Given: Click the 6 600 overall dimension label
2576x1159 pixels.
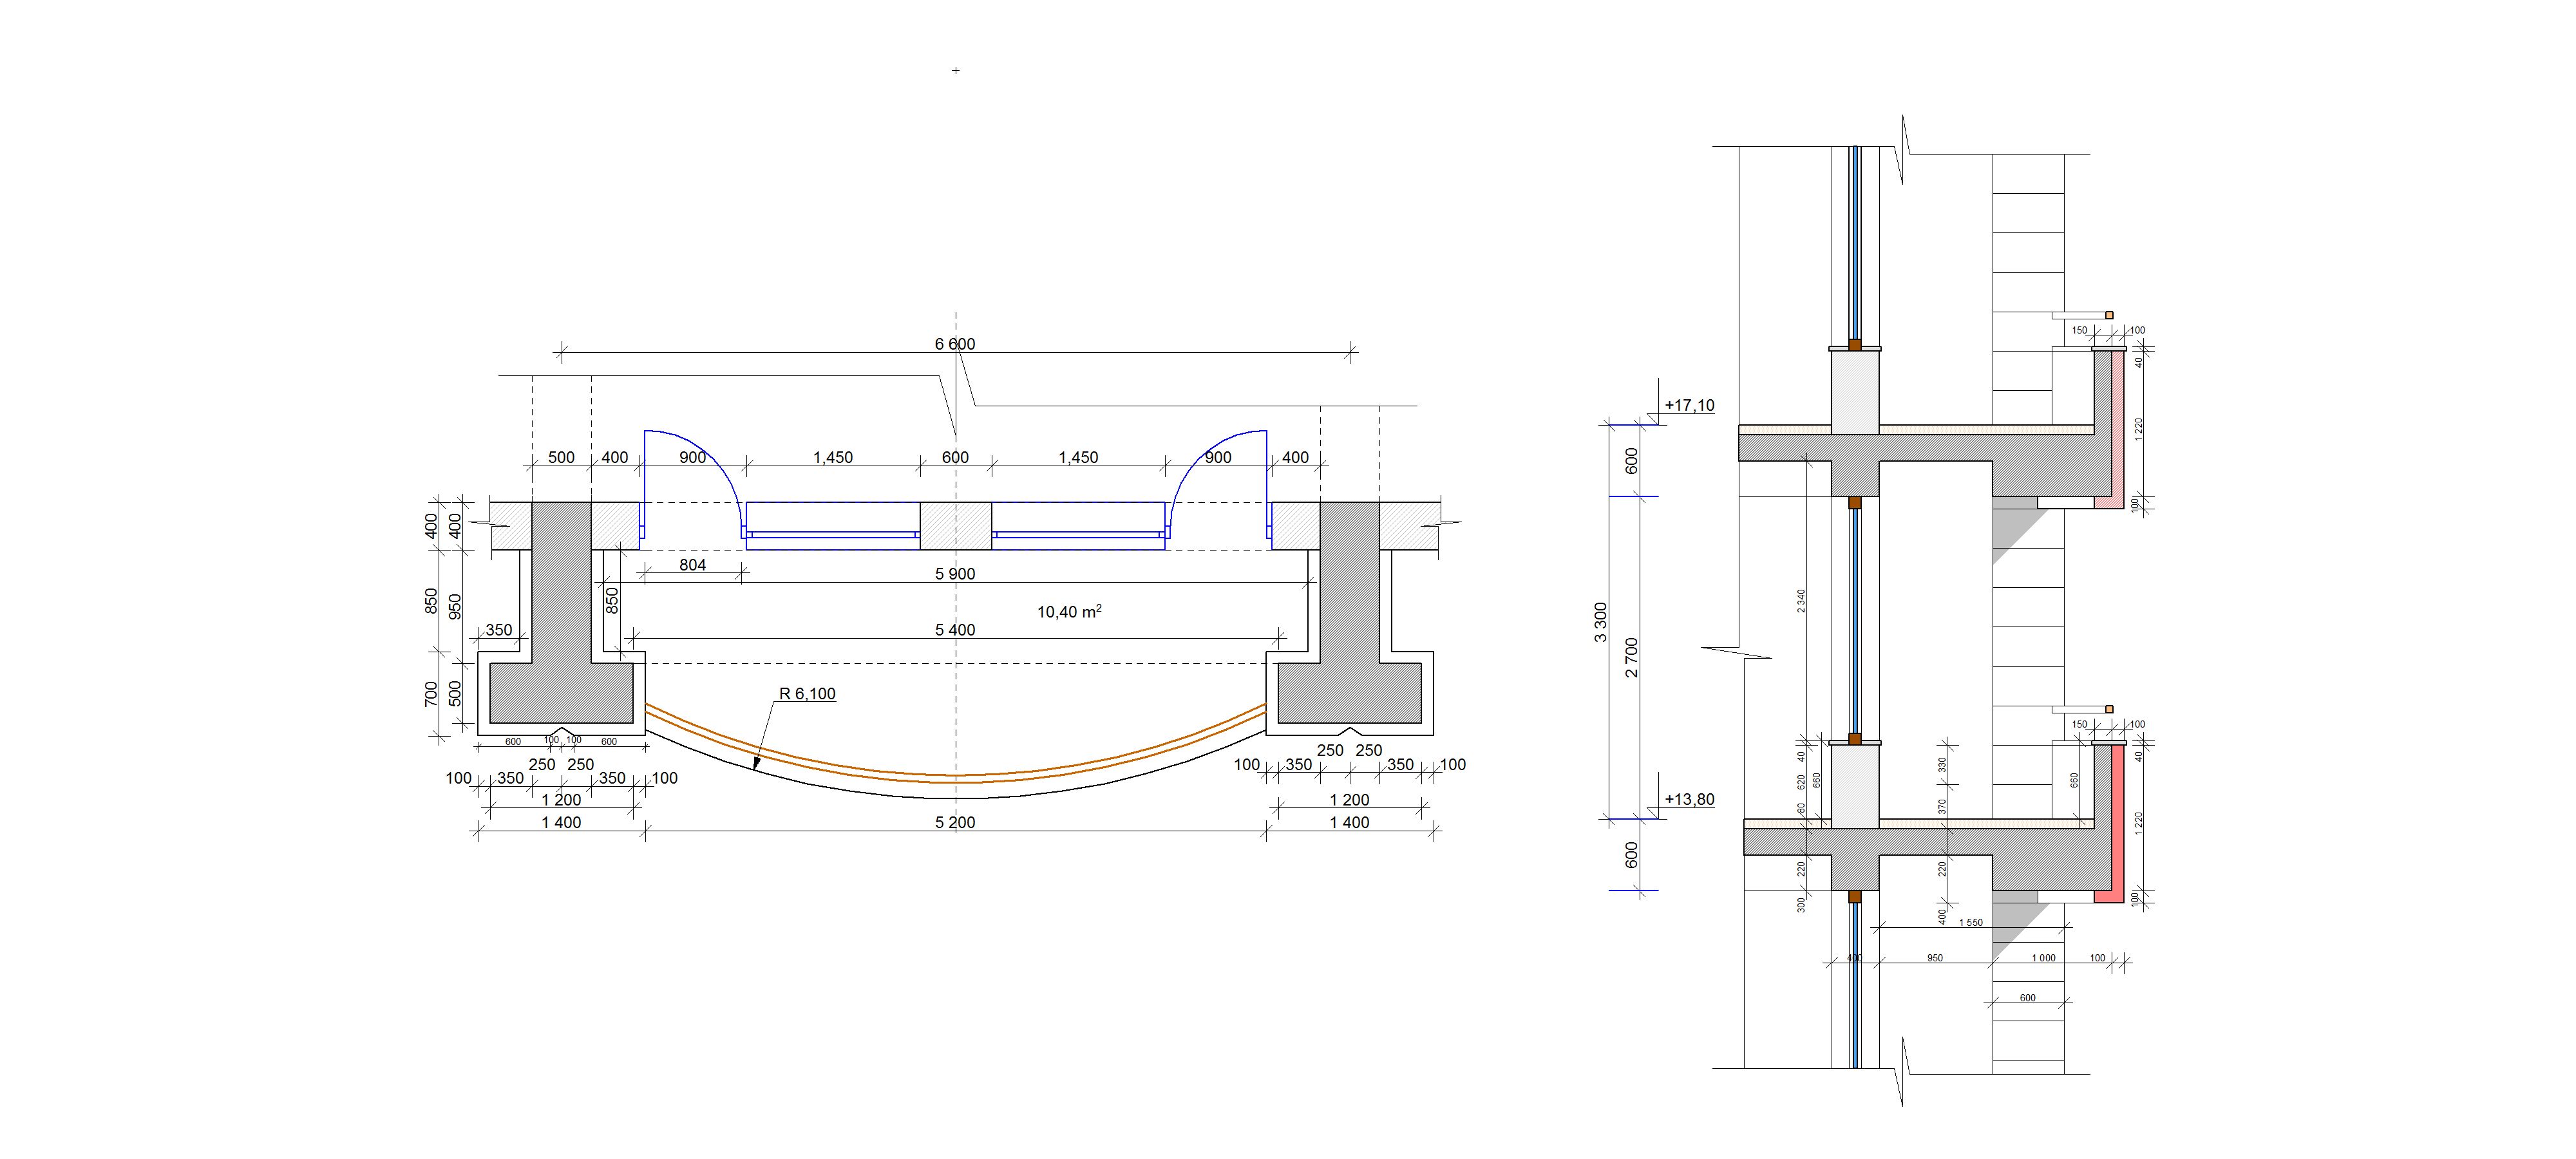Looking at the screenshot, I should point(954,344).
